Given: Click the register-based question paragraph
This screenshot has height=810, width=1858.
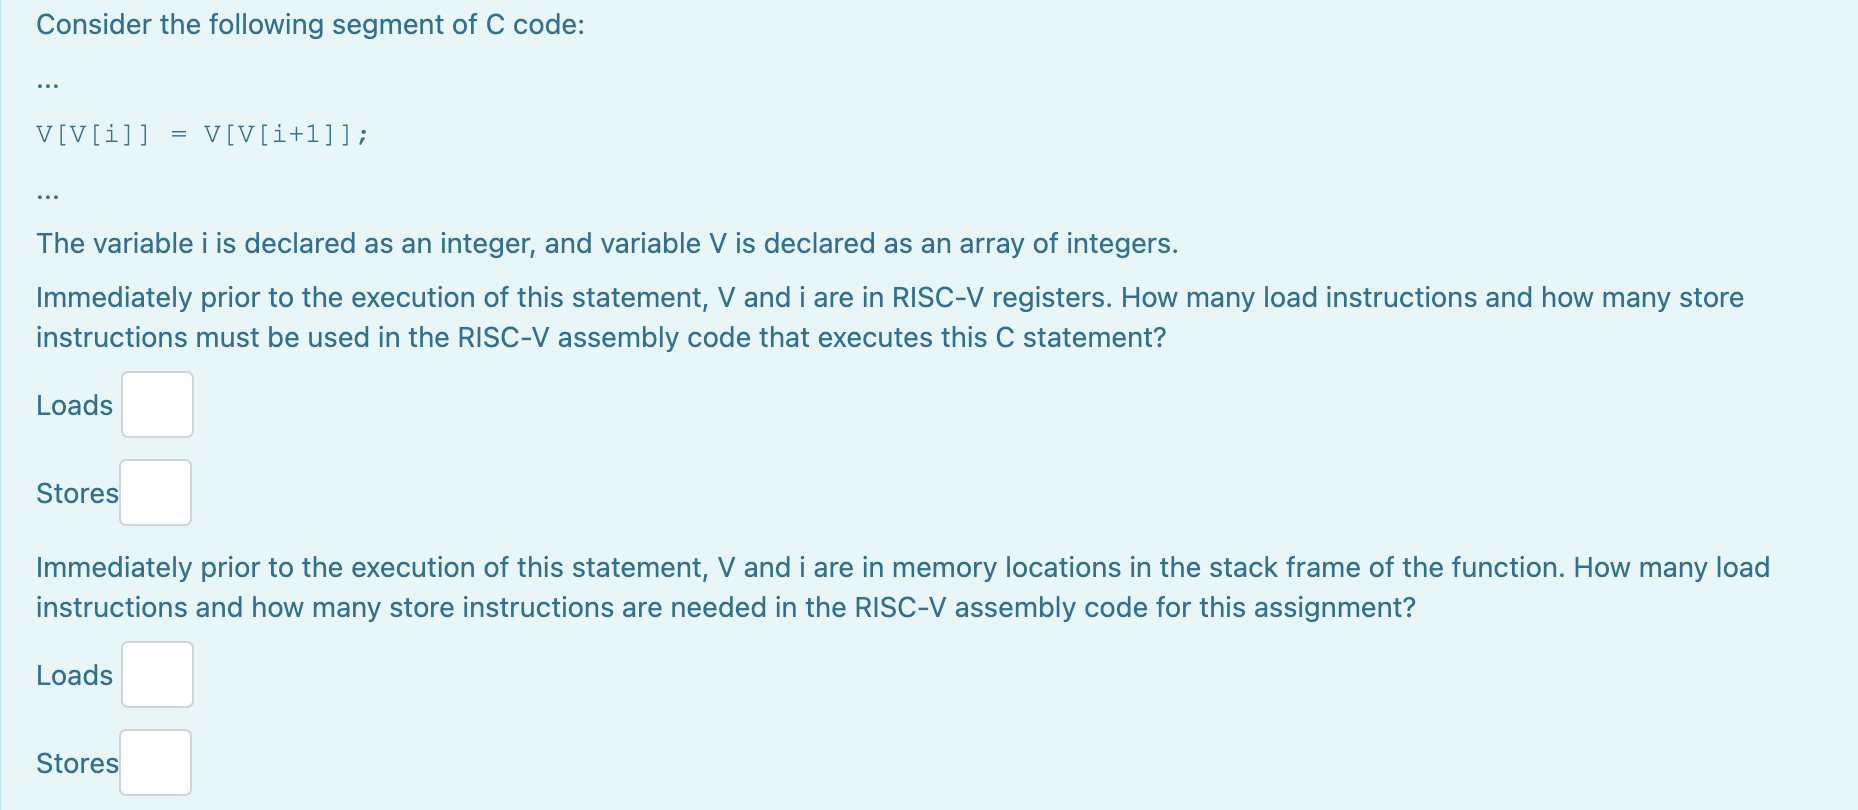Looking at the screenshot, I should coord(890,316).
